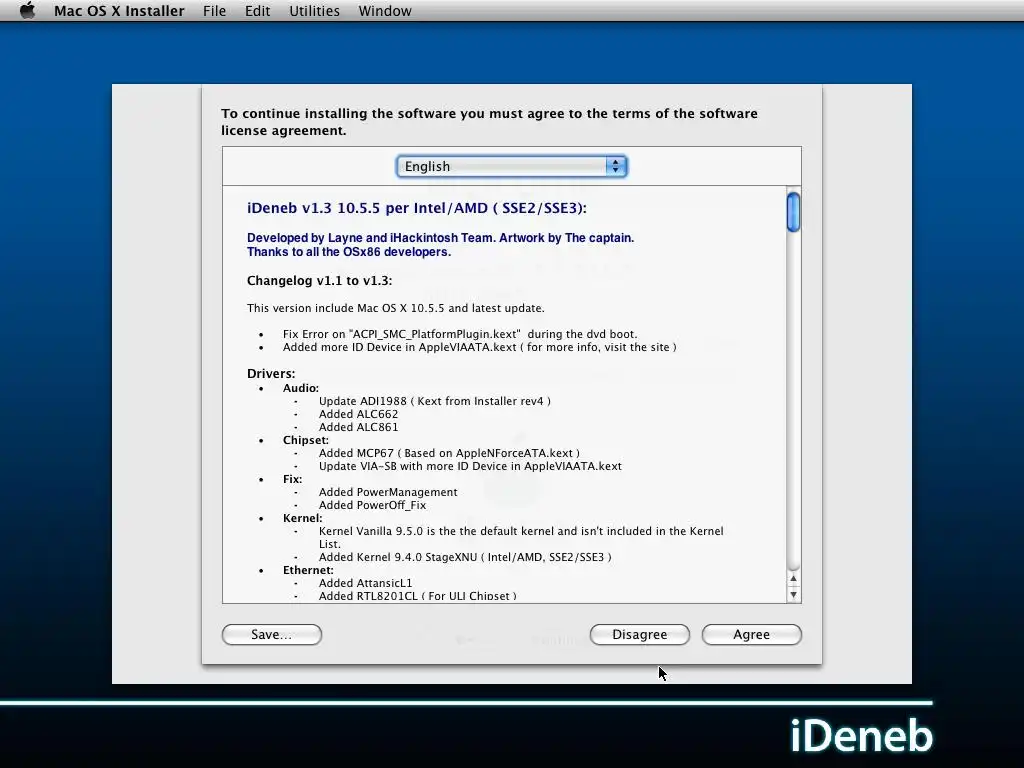The image size is (1024, 768).
Task: Open the Utilities menu
Action: click(x=314, y=11)
